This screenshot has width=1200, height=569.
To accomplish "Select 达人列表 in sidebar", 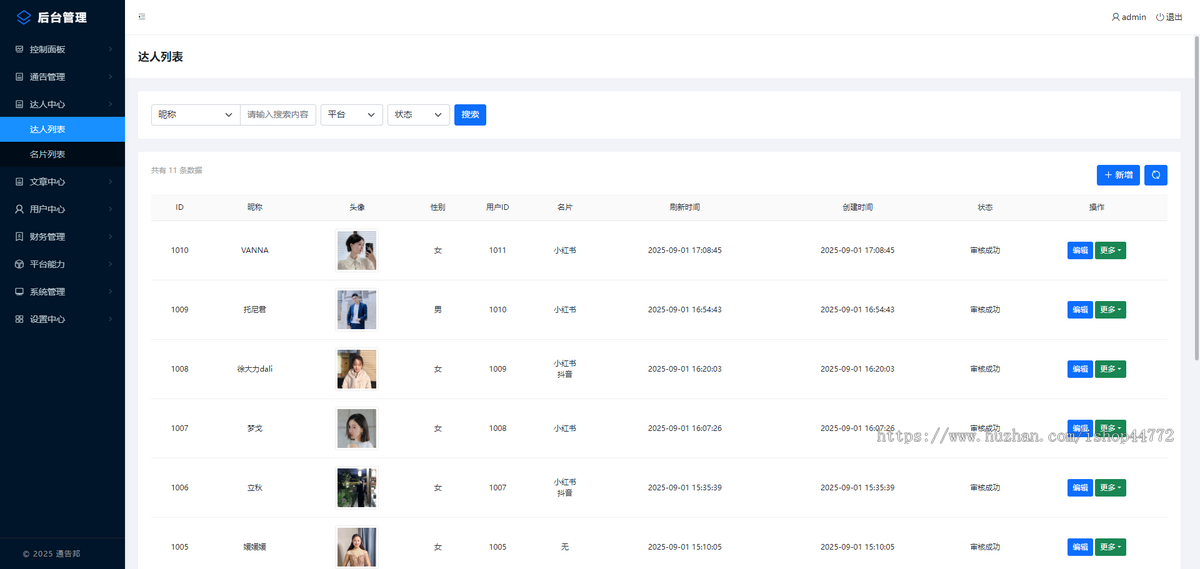I will pyautogui.click(x=62, y=130).
